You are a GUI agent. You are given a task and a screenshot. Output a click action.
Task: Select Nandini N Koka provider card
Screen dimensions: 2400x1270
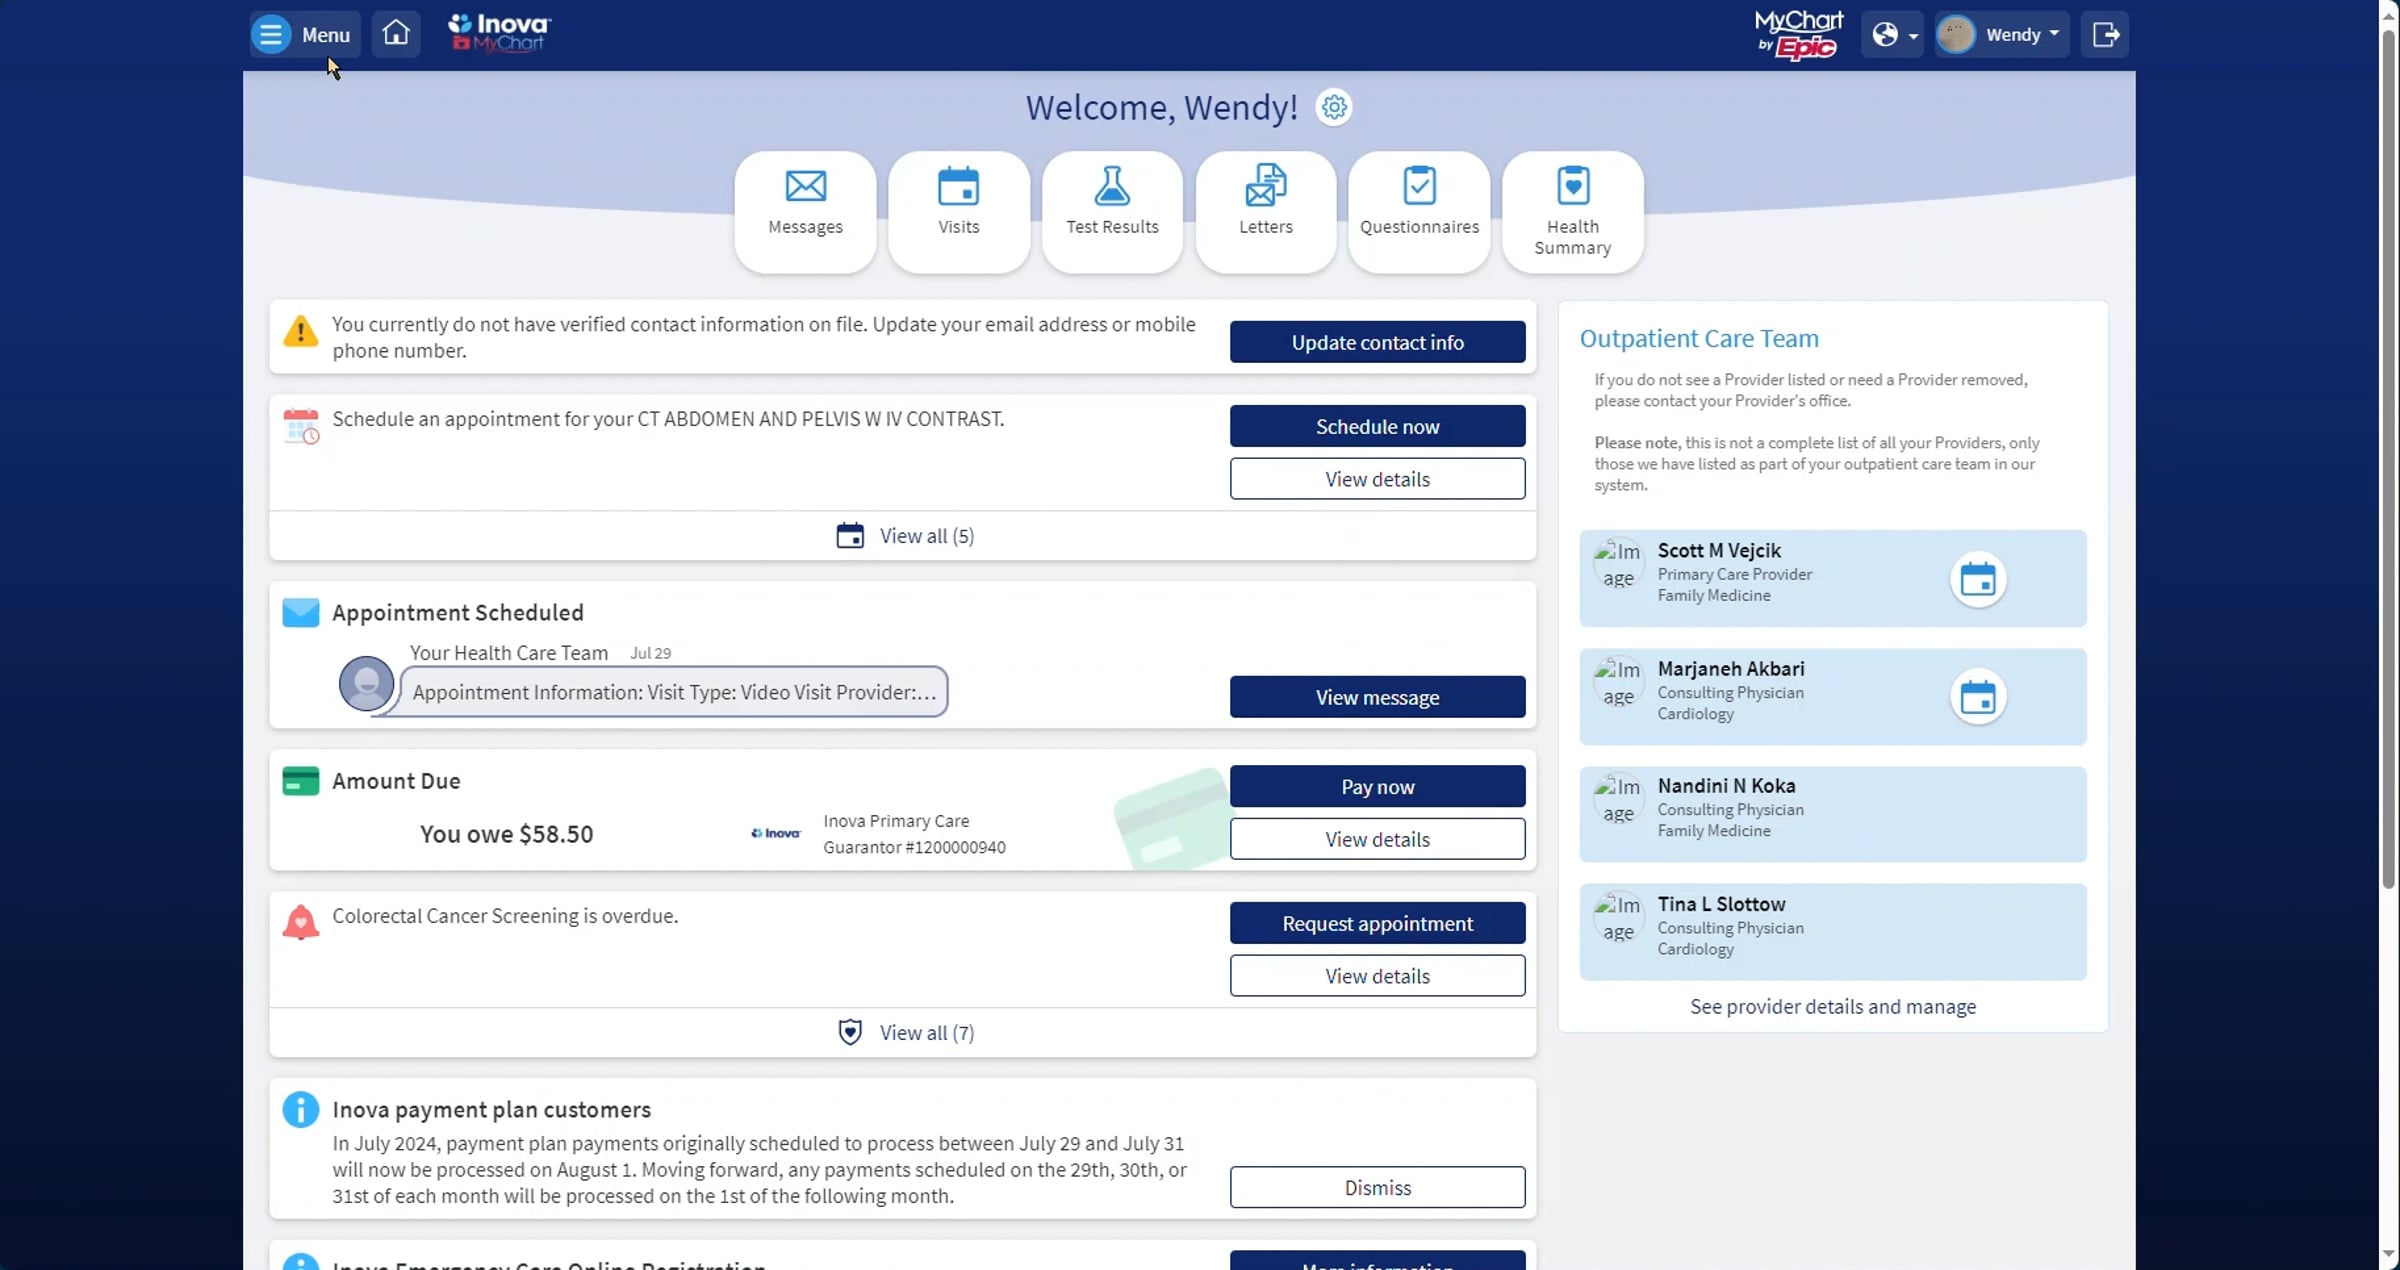[1833, 814]
